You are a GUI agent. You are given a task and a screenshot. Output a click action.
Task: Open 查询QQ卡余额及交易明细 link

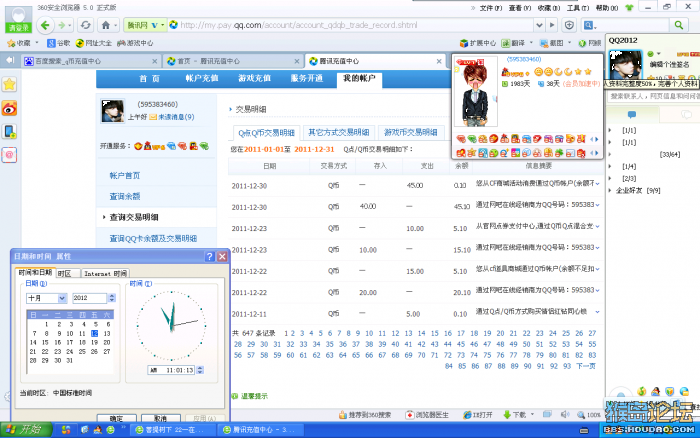(153, 238)
